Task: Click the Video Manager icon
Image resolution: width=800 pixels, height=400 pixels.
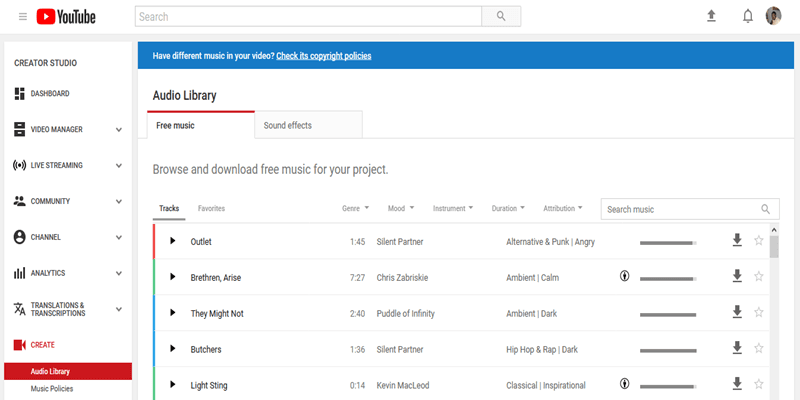Action: (19, 130)
